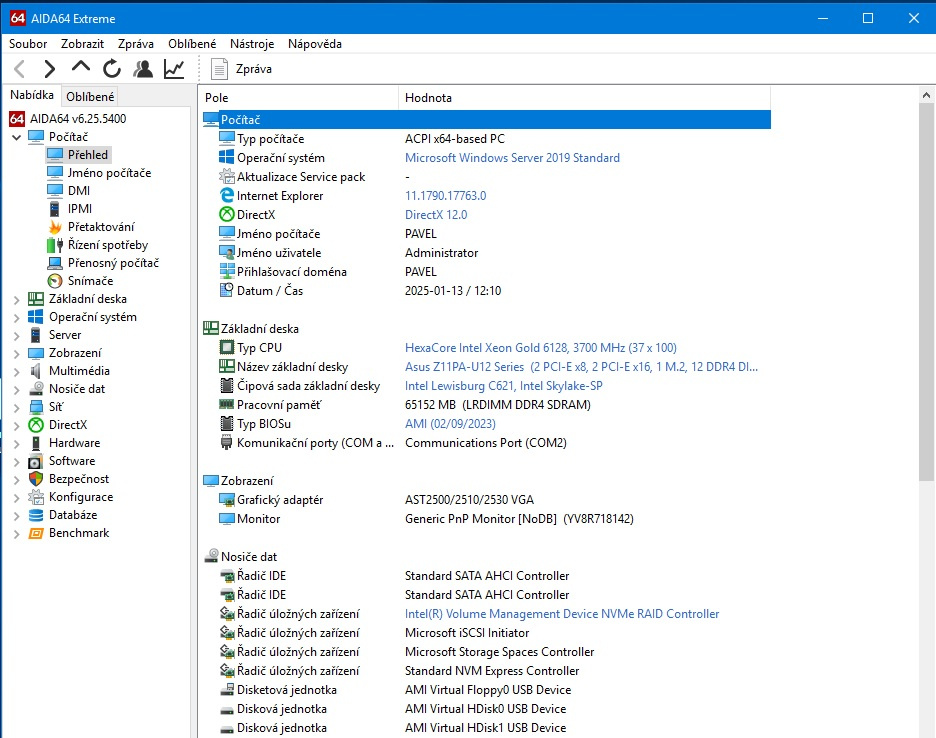
Task: Click the Pole column header
Action: [x=299, y=97]
